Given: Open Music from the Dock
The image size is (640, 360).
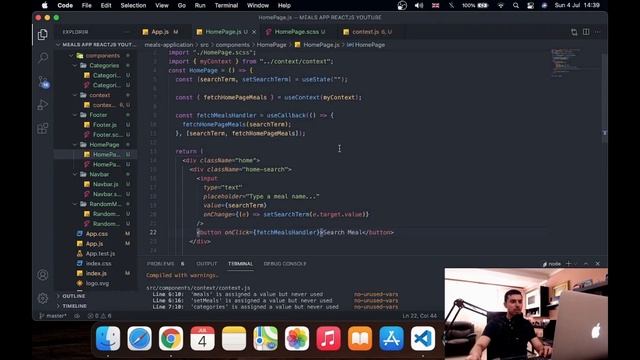Looking at the screenshot, I should tap(328, 338).
